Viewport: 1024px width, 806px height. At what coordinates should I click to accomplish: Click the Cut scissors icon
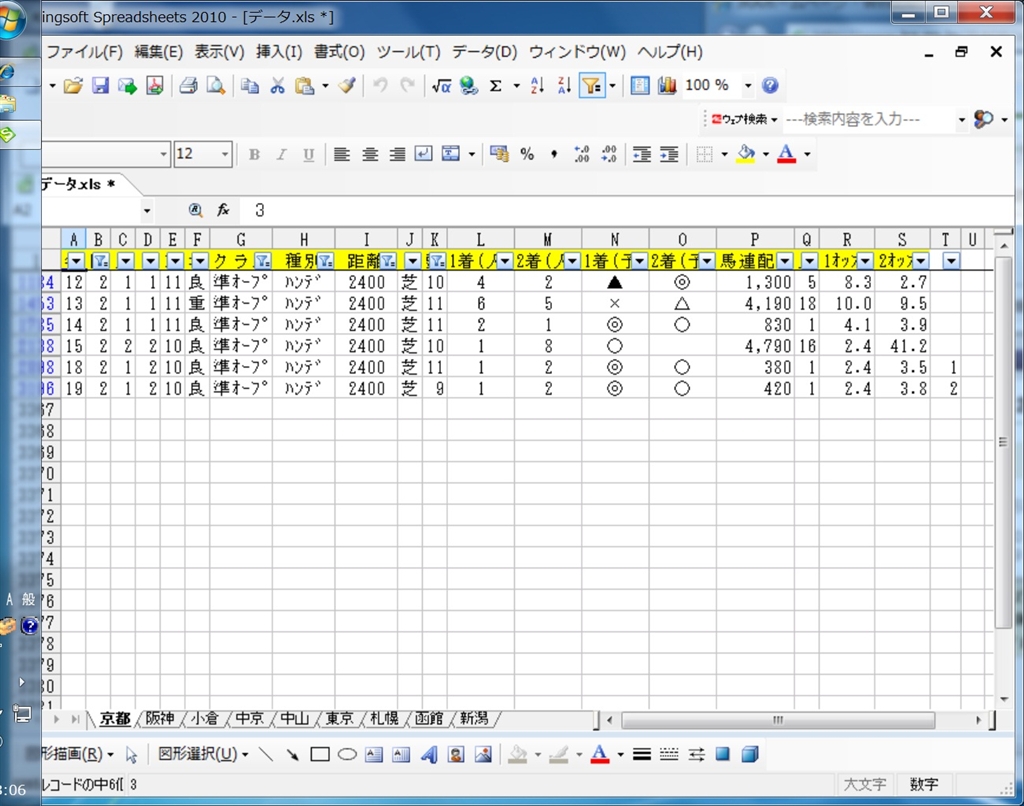tap(277, 86)
